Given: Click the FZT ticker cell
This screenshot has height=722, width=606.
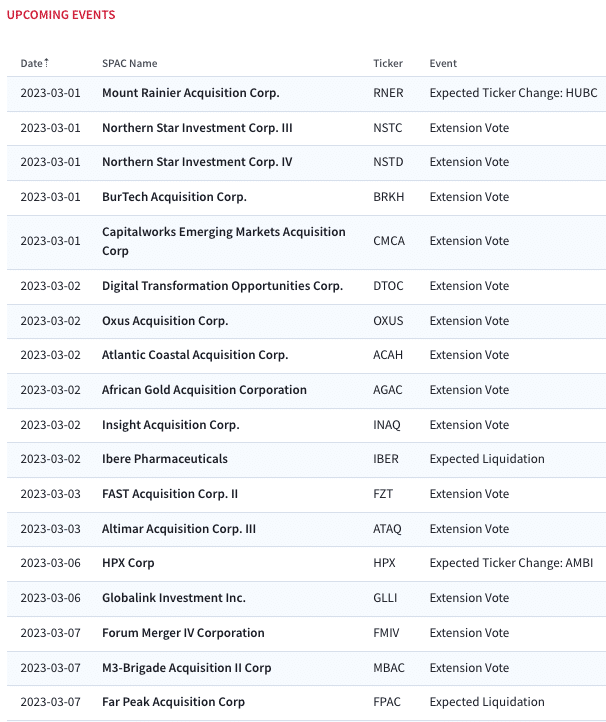Looking at the screenshot, I should tap(383, 494).
